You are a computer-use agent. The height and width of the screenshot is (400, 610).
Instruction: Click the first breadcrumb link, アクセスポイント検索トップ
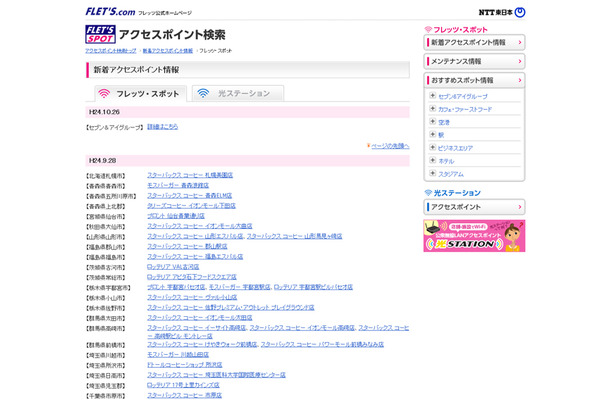[x=111, y=51]
